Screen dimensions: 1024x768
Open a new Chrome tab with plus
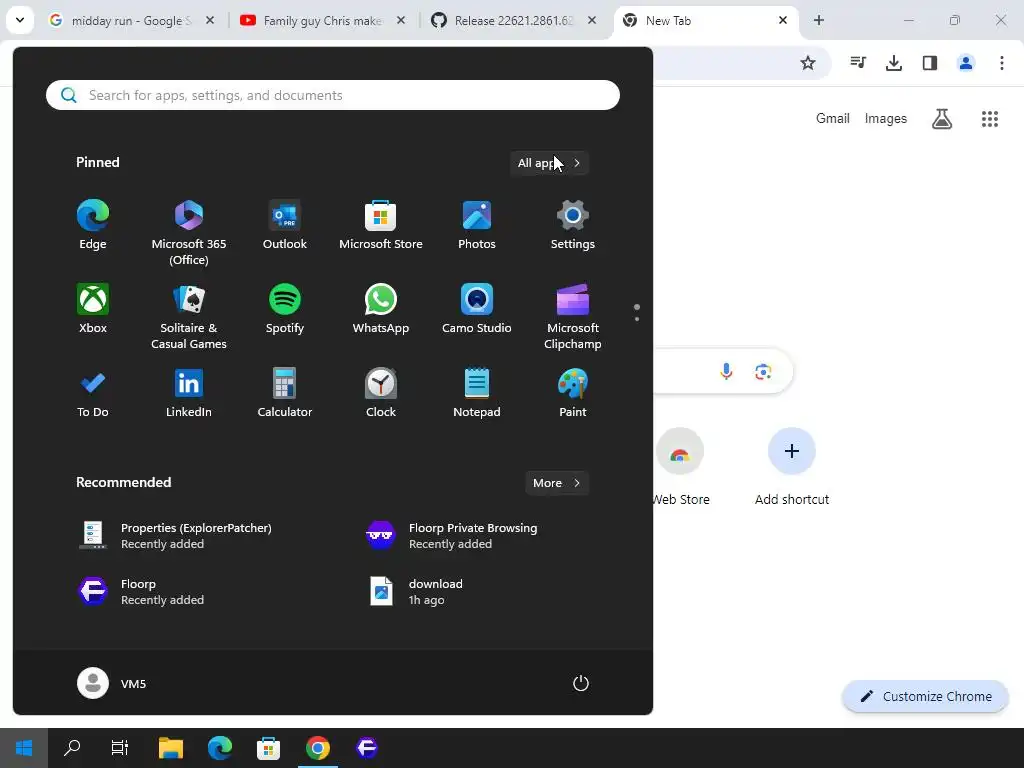tap(818, 20)
